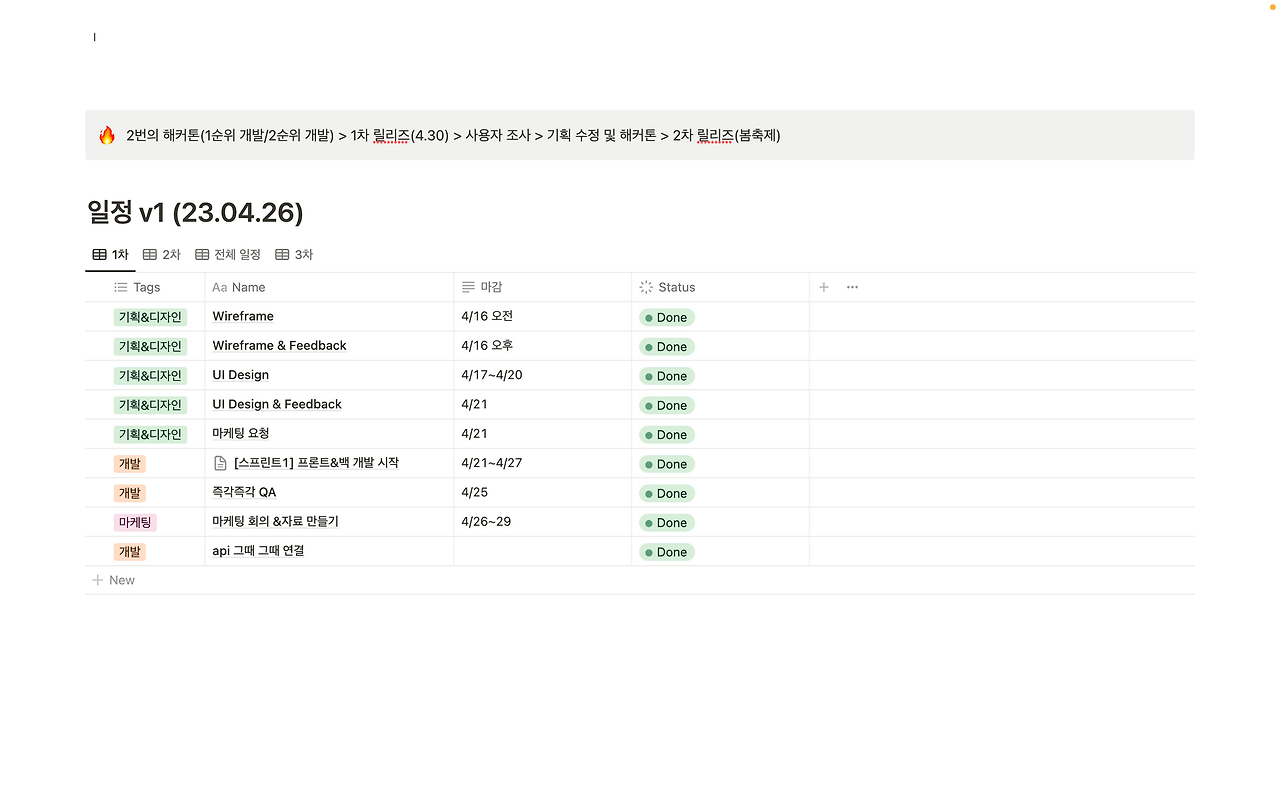The image size is (1280, 800).
Task: Edit the 4/21~4/27 deadline cell
Action: coord(542,463)
